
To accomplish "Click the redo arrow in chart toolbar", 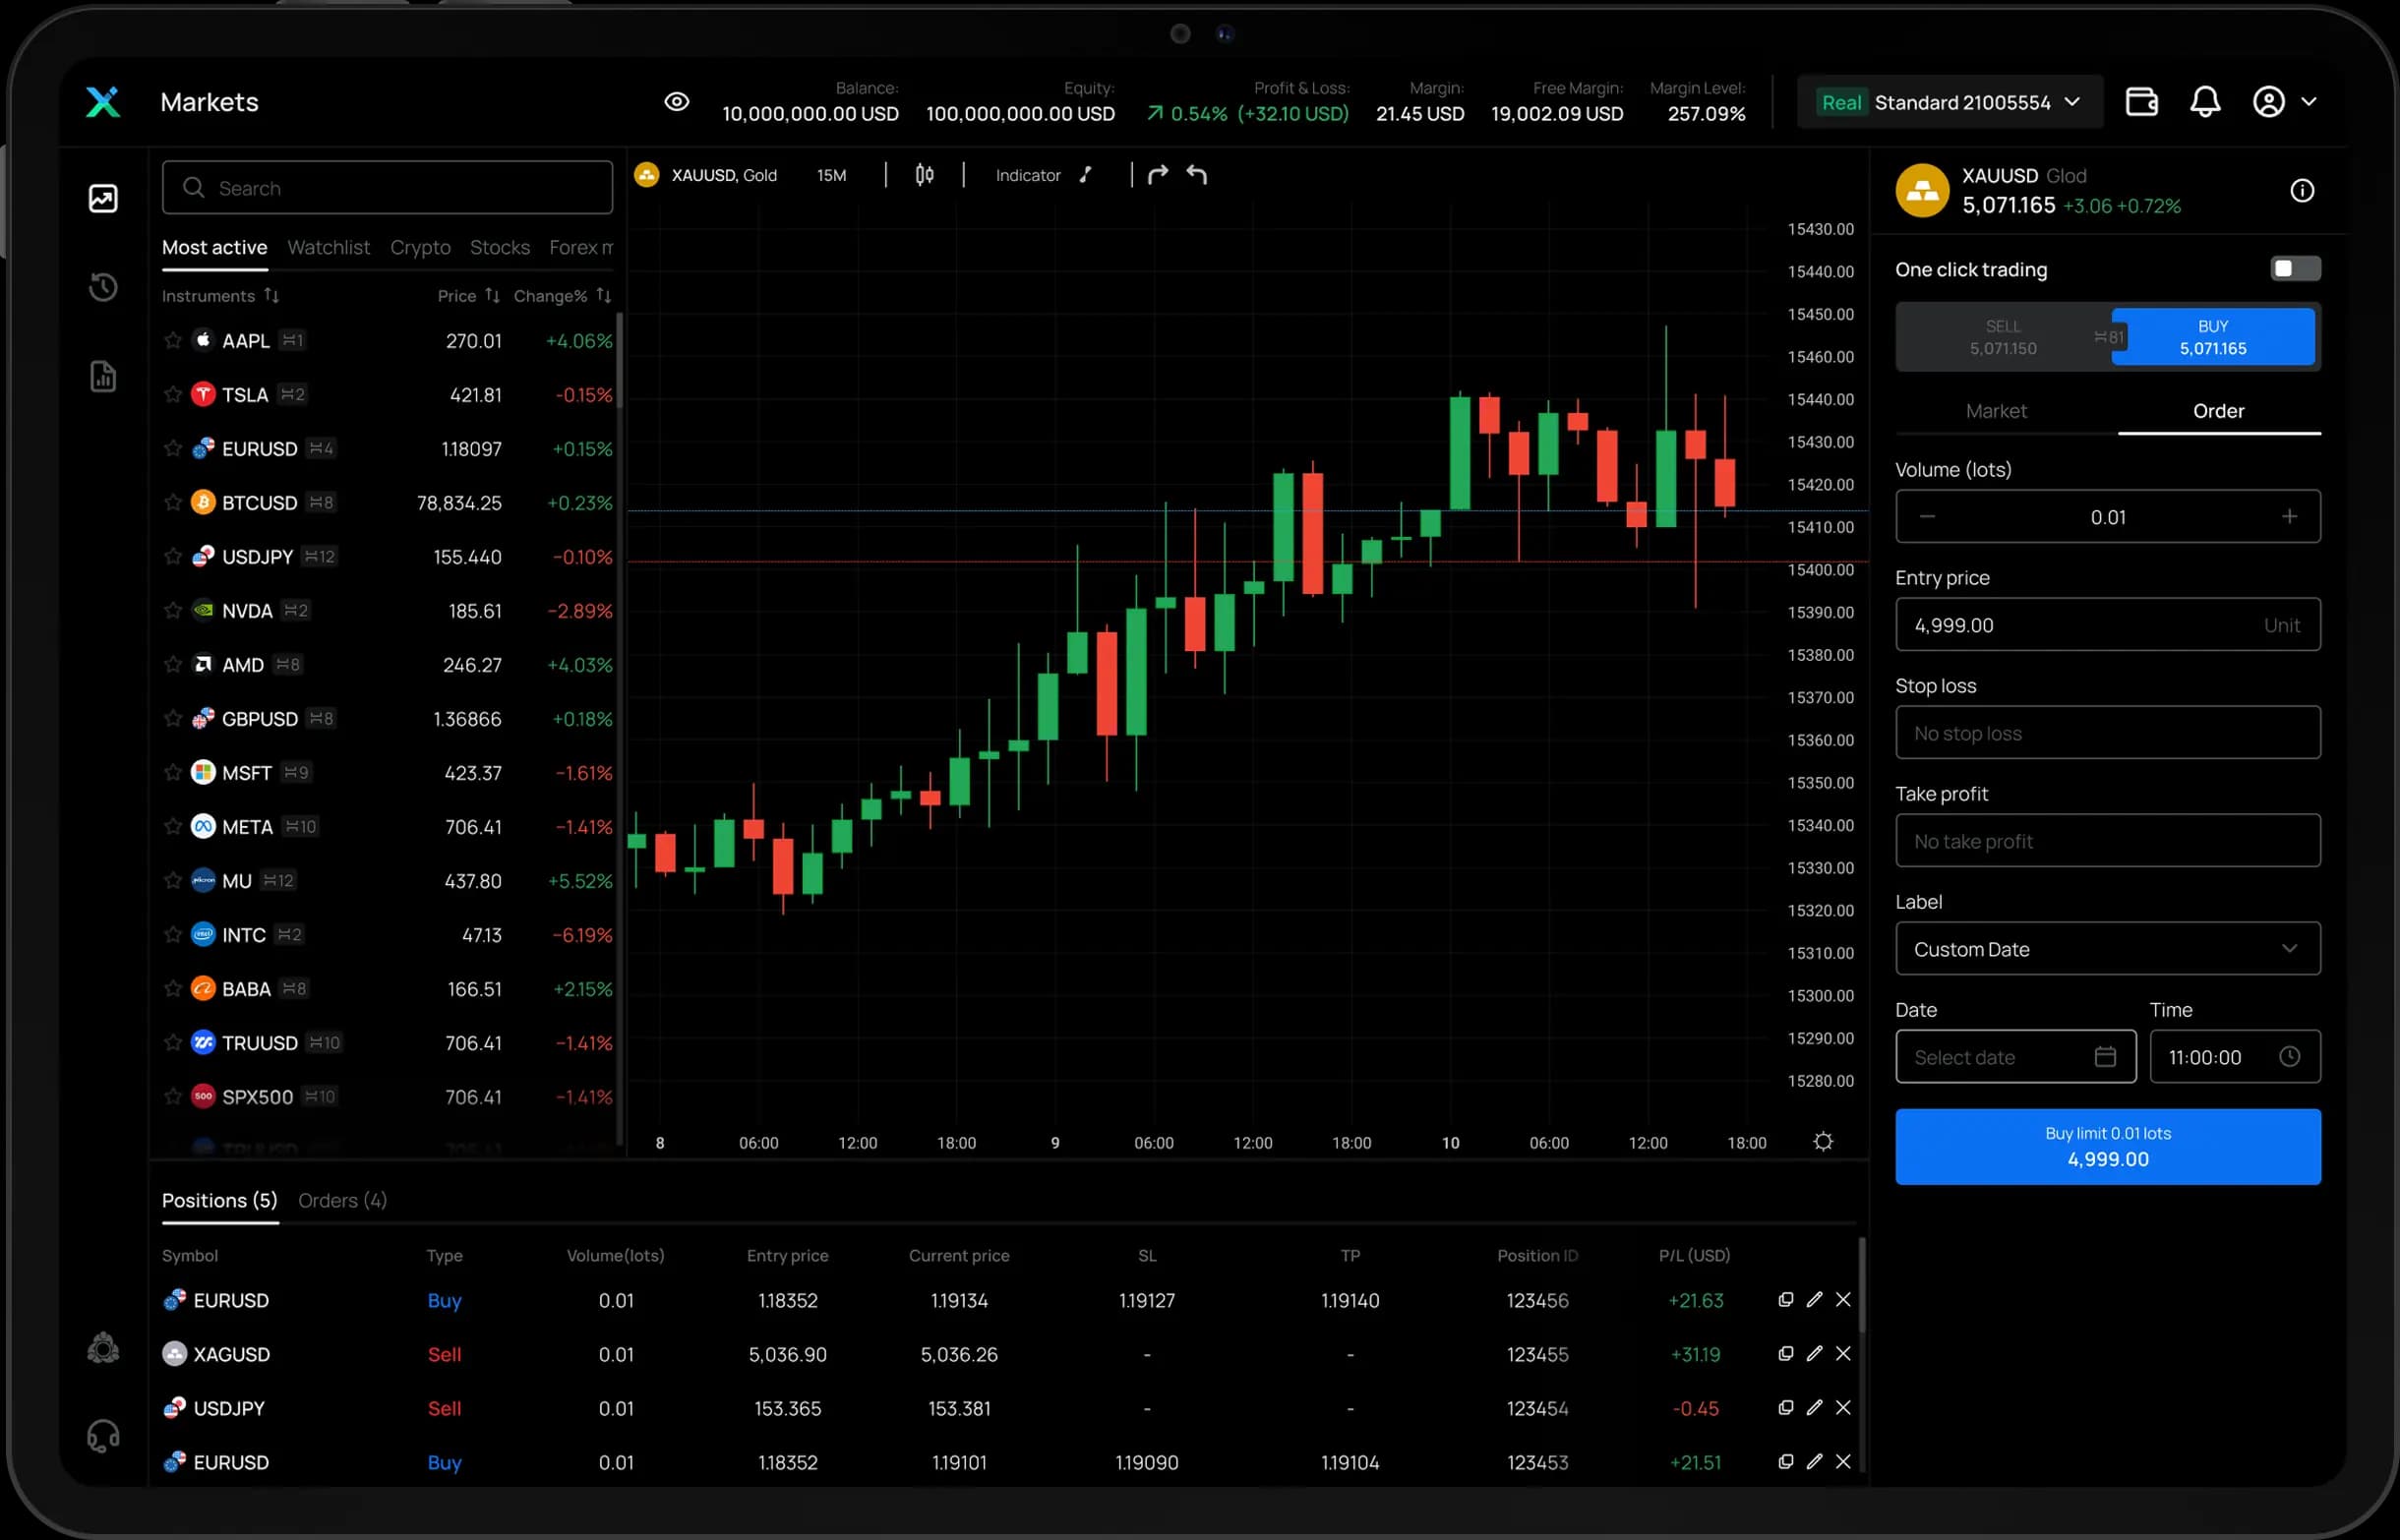I will coord(1158,175).
